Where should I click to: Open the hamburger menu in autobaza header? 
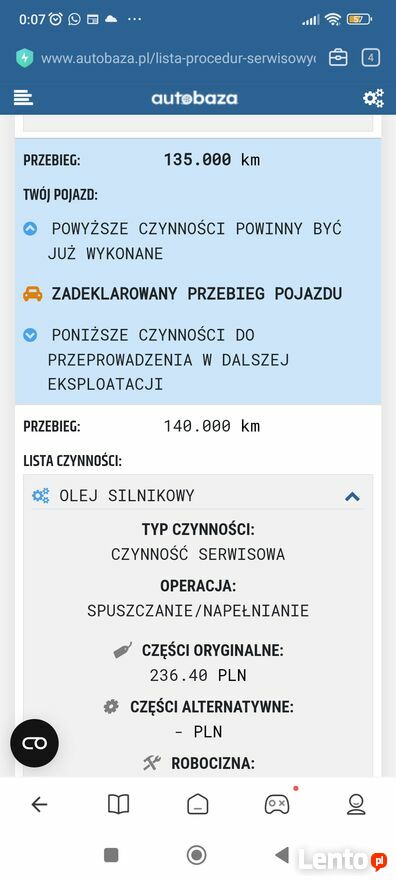coord(23,98)
